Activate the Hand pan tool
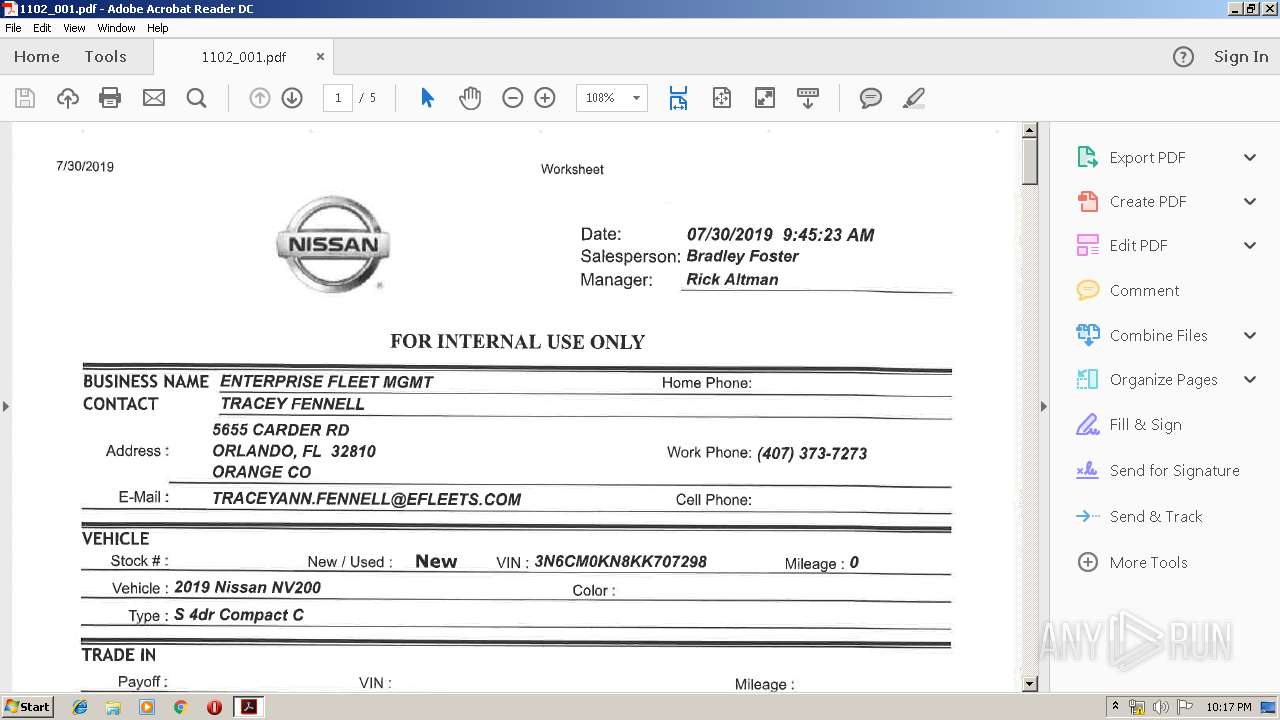The image size is (1280, 720). 470,98
